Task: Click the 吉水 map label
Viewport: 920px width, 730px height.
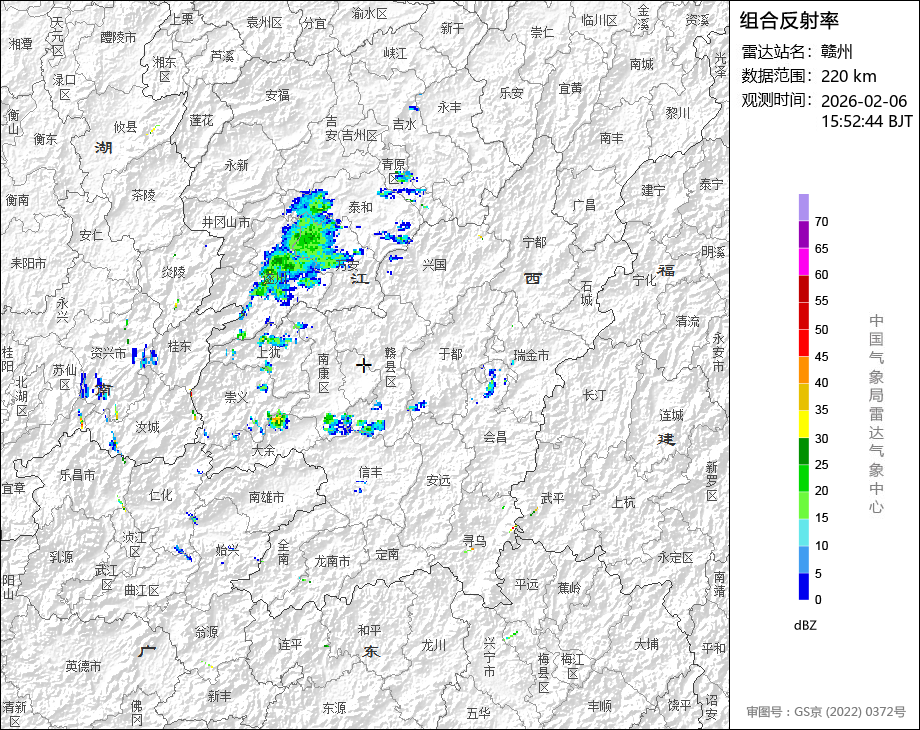Action: (x=404, y=124)
